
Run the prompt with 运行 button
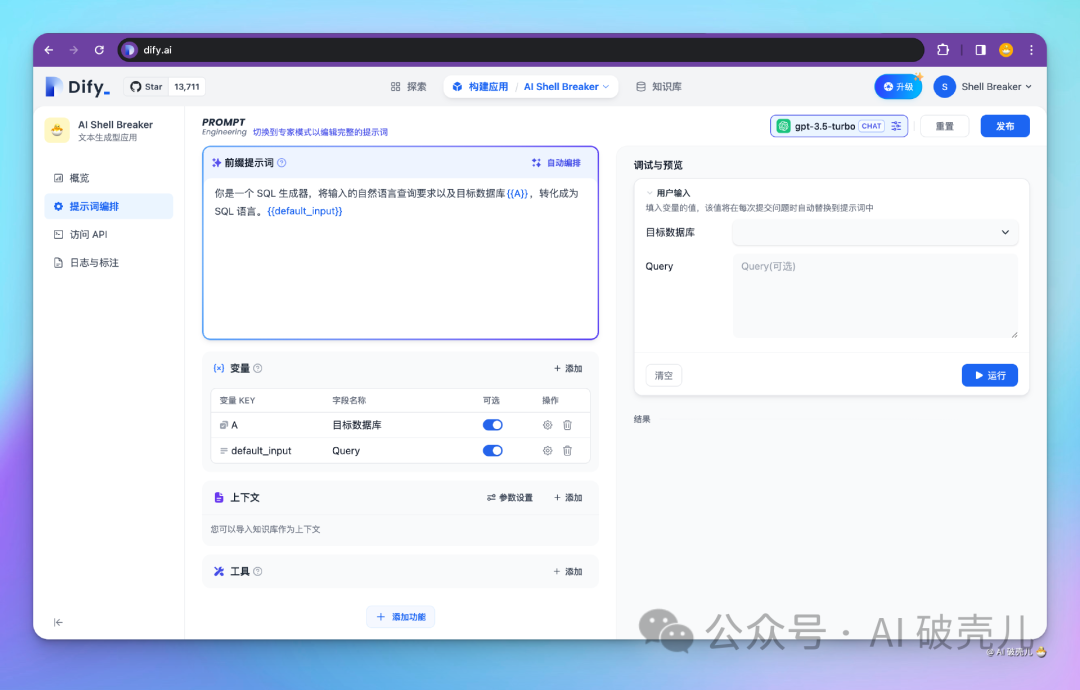pos(989,375)
